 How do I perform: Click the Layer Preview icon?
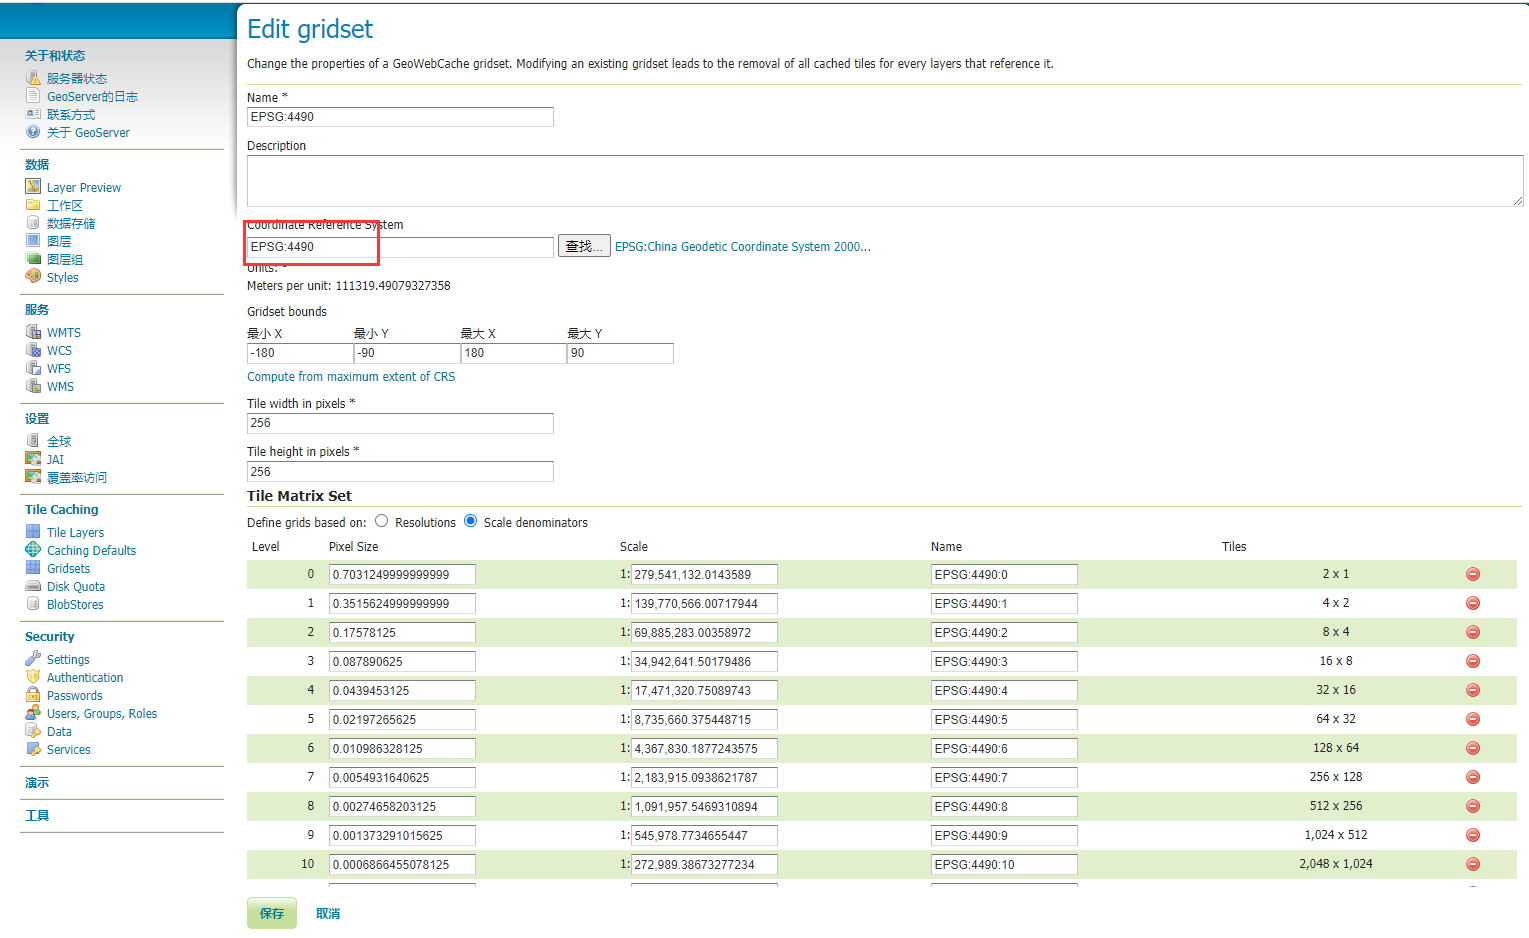click(33, 187)
